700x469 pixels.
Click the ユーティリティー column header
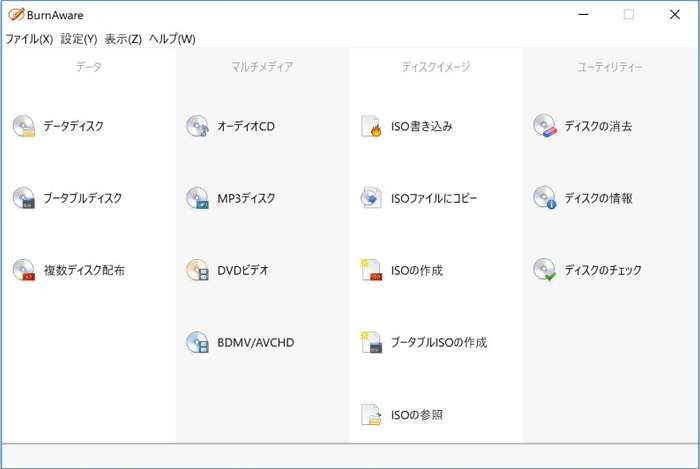tap(610, 67)
